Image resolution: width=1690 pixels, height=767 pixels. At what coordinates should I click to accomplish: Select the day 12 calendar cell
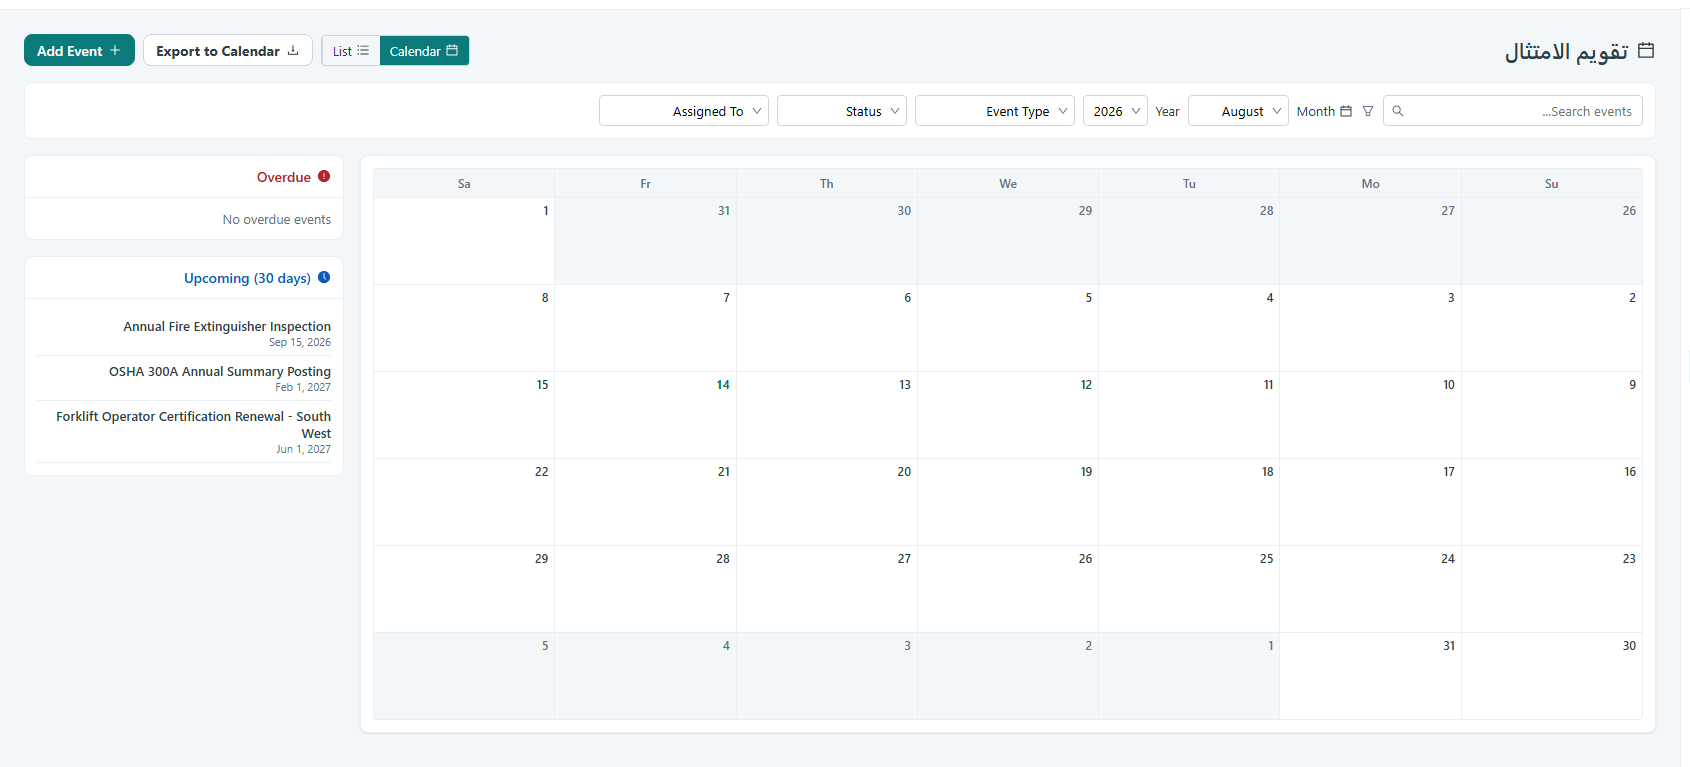point(1008,415)
